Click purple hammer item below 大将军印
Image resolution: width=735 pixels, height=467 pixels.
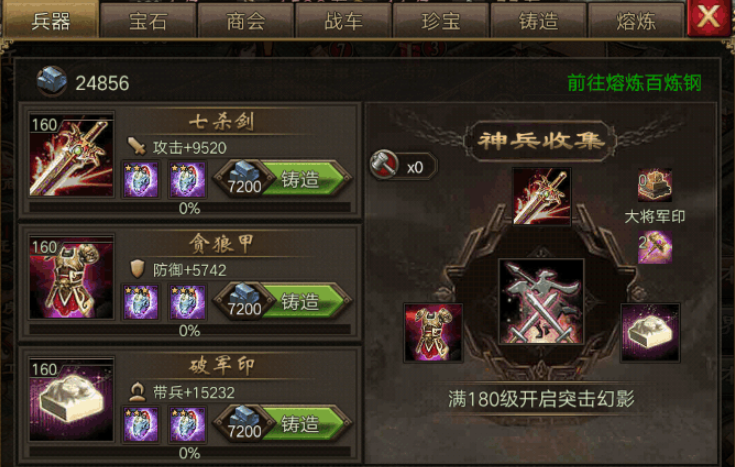coord(655,248)
